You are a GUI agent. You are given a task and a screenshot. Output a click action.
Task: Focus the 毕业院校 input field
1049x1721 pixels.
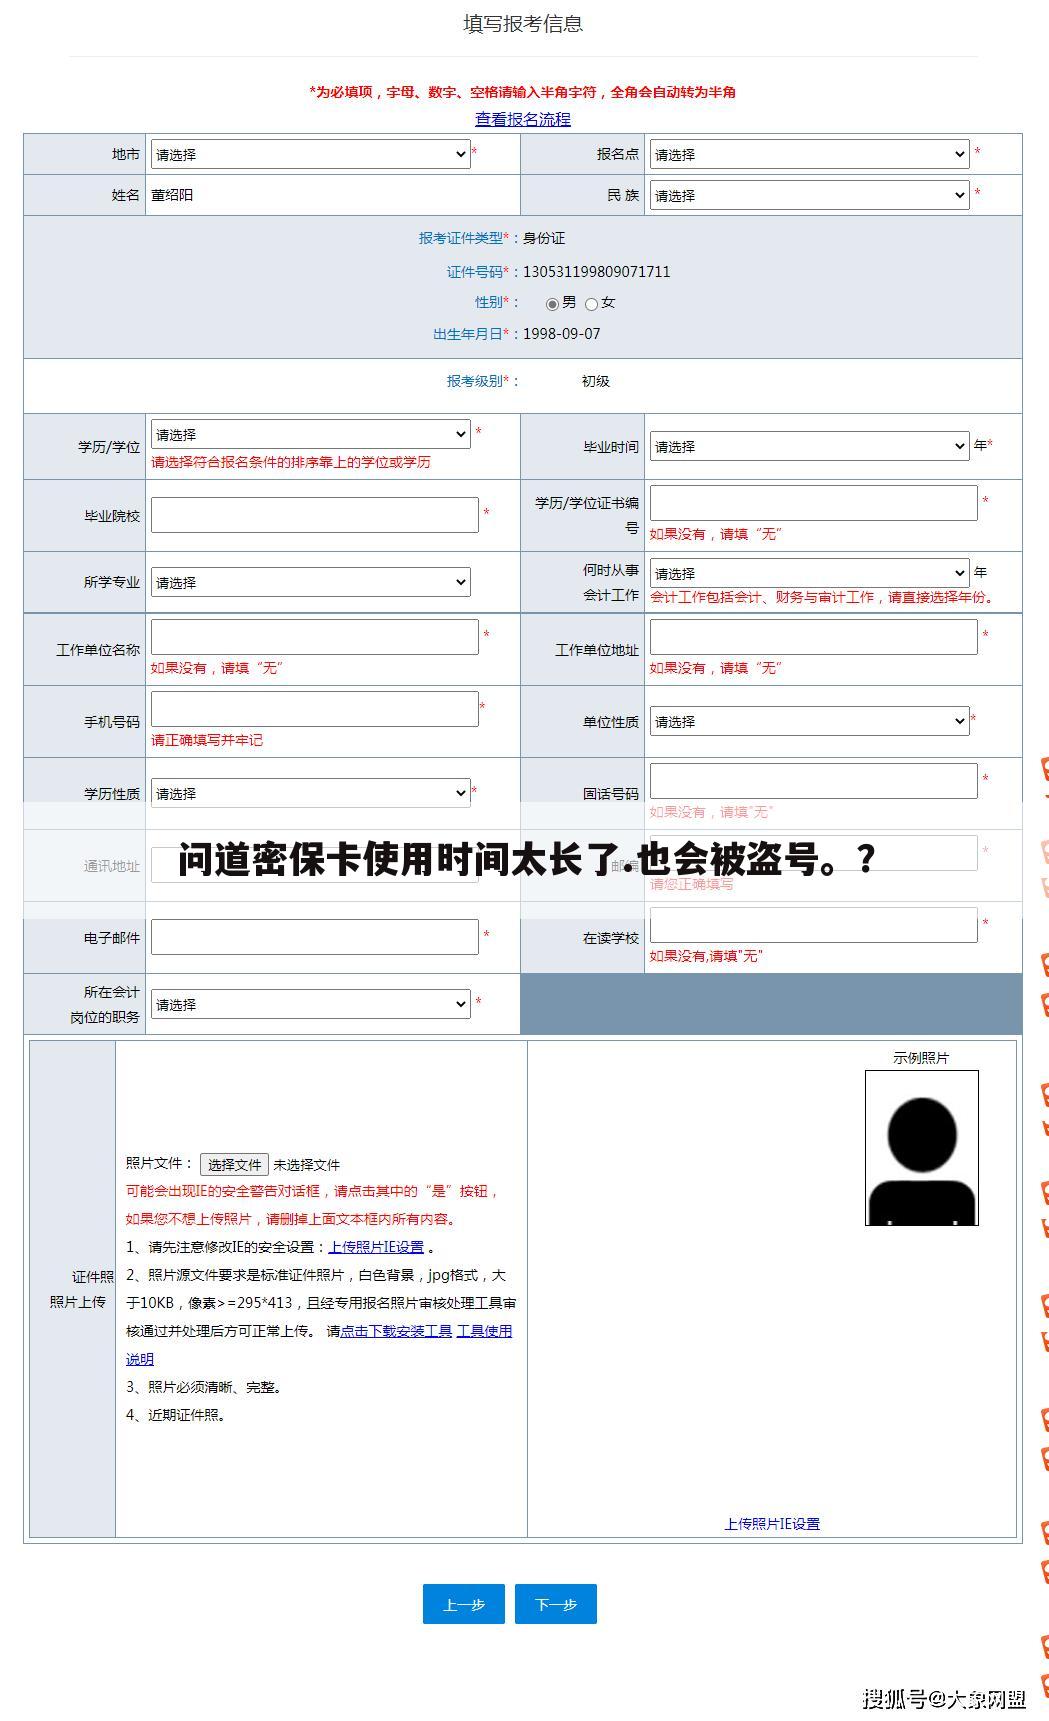(315, 515)
